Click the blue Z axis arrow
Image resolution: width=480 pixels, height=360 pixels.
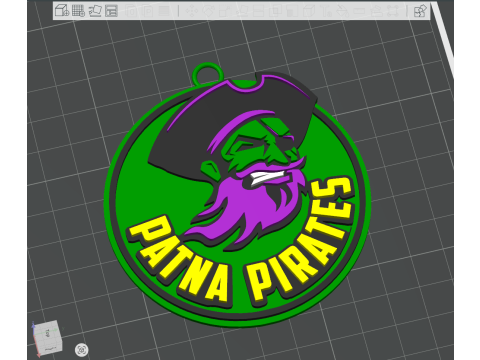click(x=33, y=328)
